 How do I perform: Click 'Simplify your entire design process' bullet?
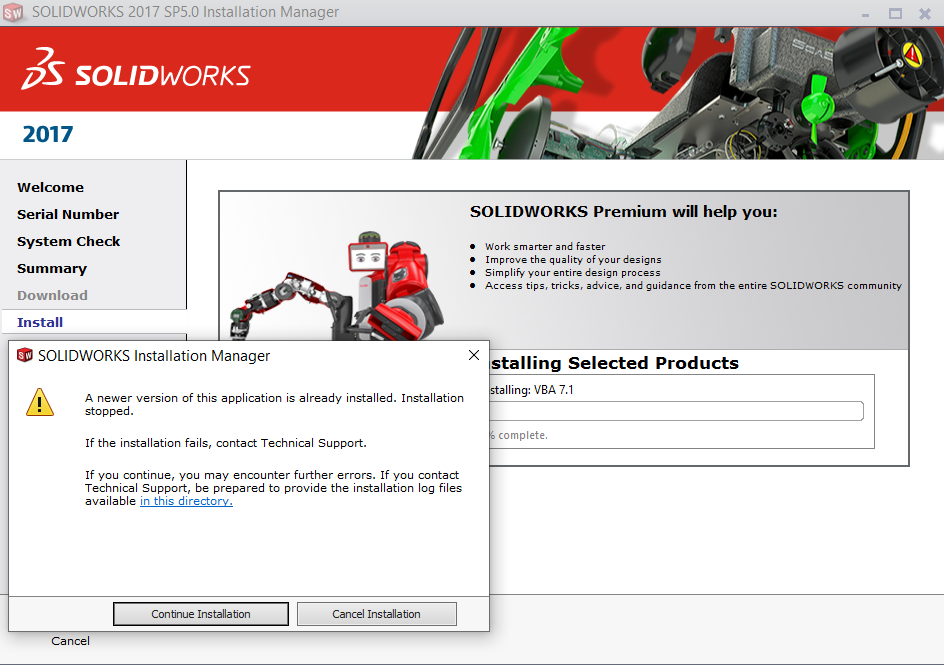(x=573, y=273)
